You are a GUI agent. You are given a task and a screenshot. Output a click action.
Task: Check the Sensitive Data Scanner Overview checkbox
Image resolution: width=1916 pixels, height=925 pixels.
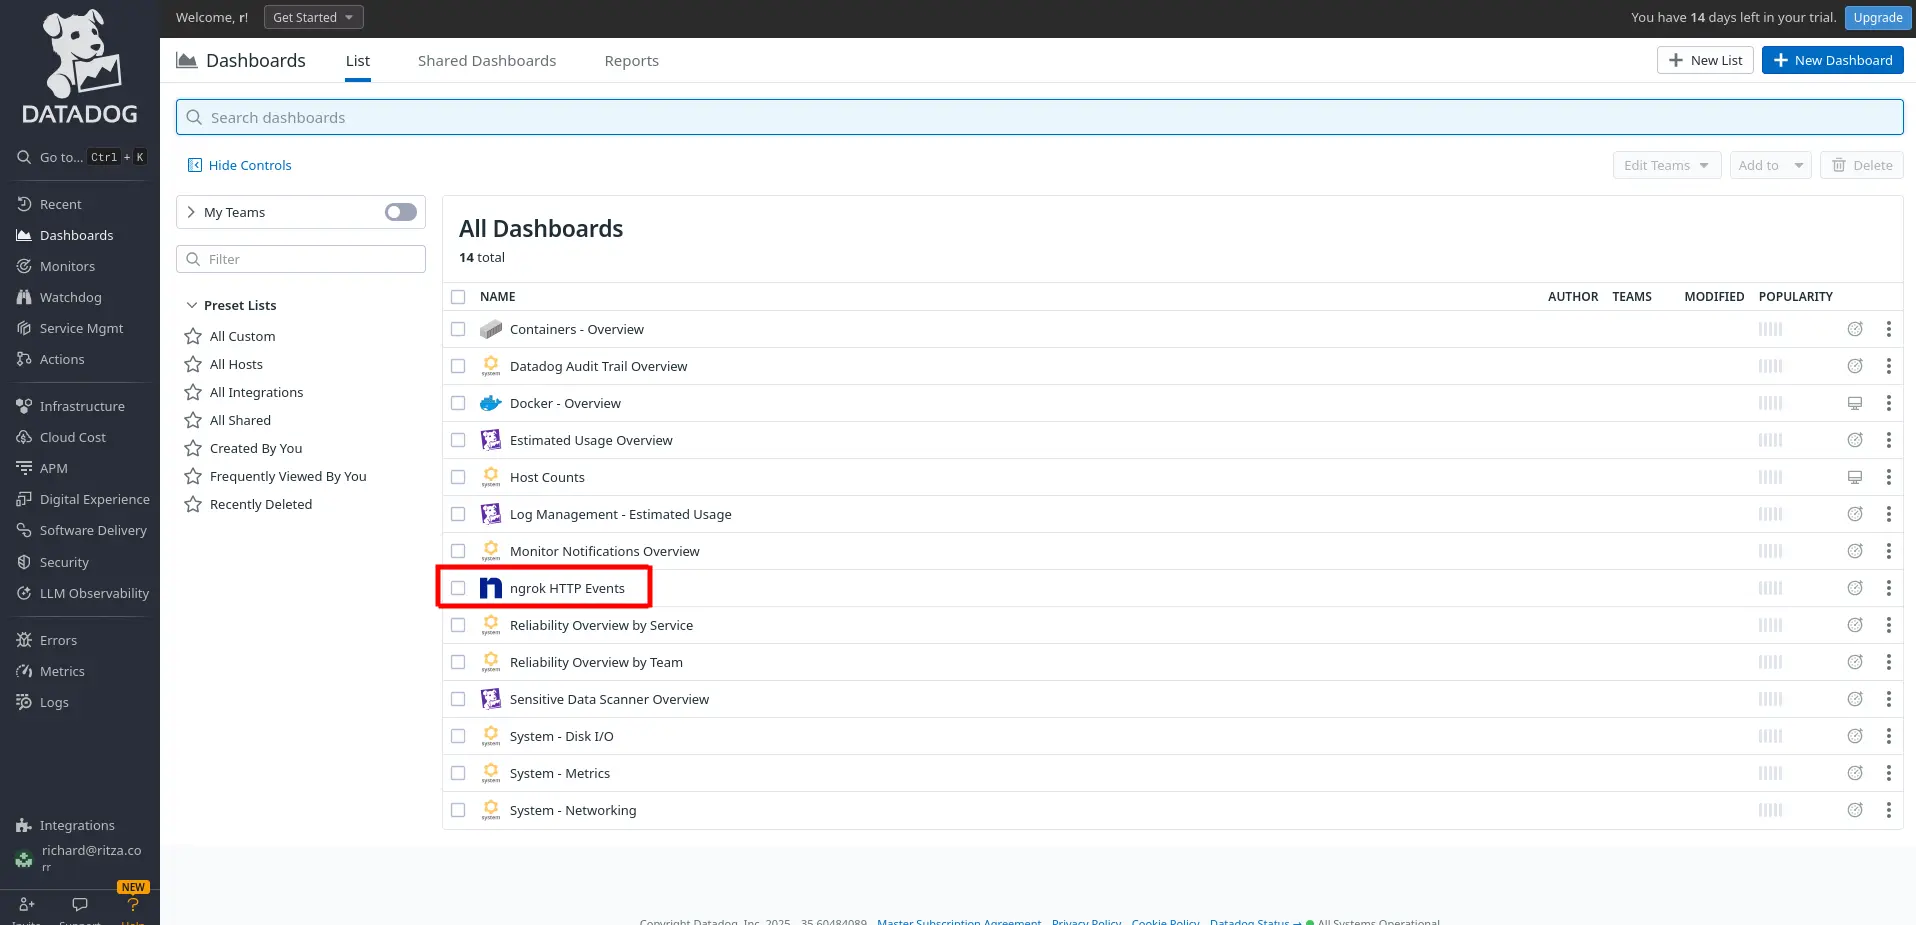458,699
